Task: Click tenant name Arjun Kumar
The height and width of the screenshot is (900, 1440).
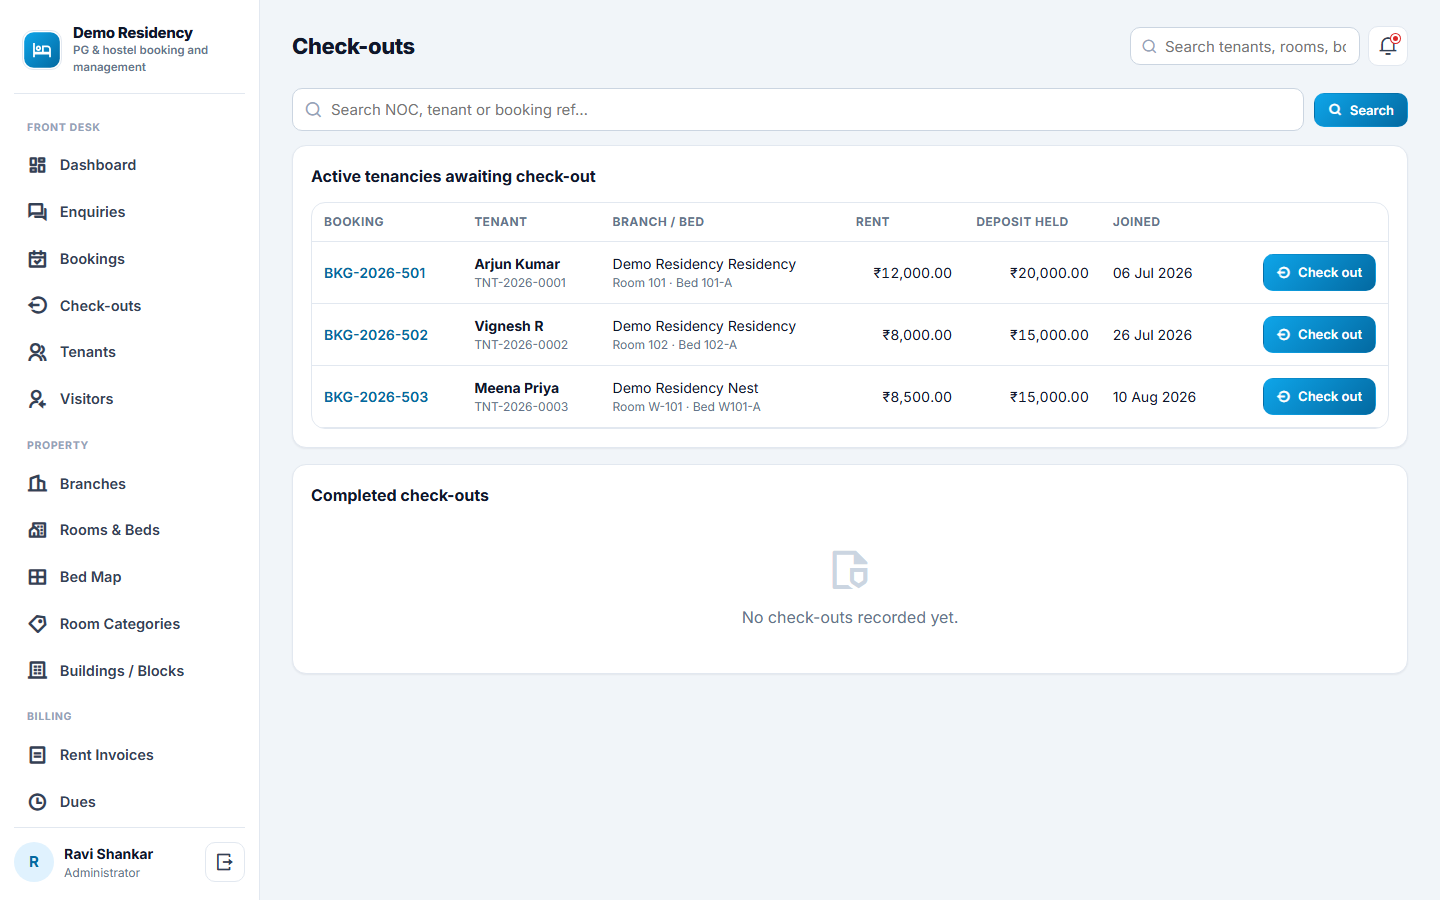Action: point(517,264)
